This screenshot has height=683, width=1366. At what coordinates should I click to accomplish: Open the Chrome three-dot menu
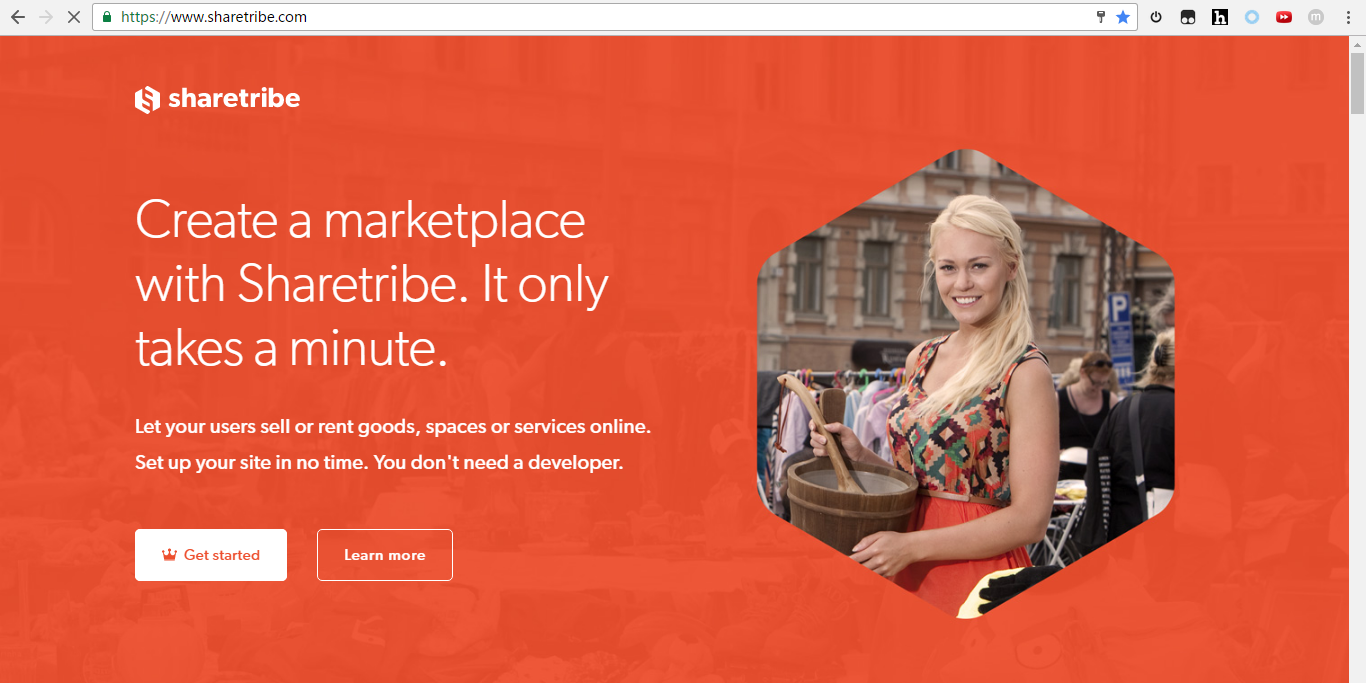pos(1348,17)
